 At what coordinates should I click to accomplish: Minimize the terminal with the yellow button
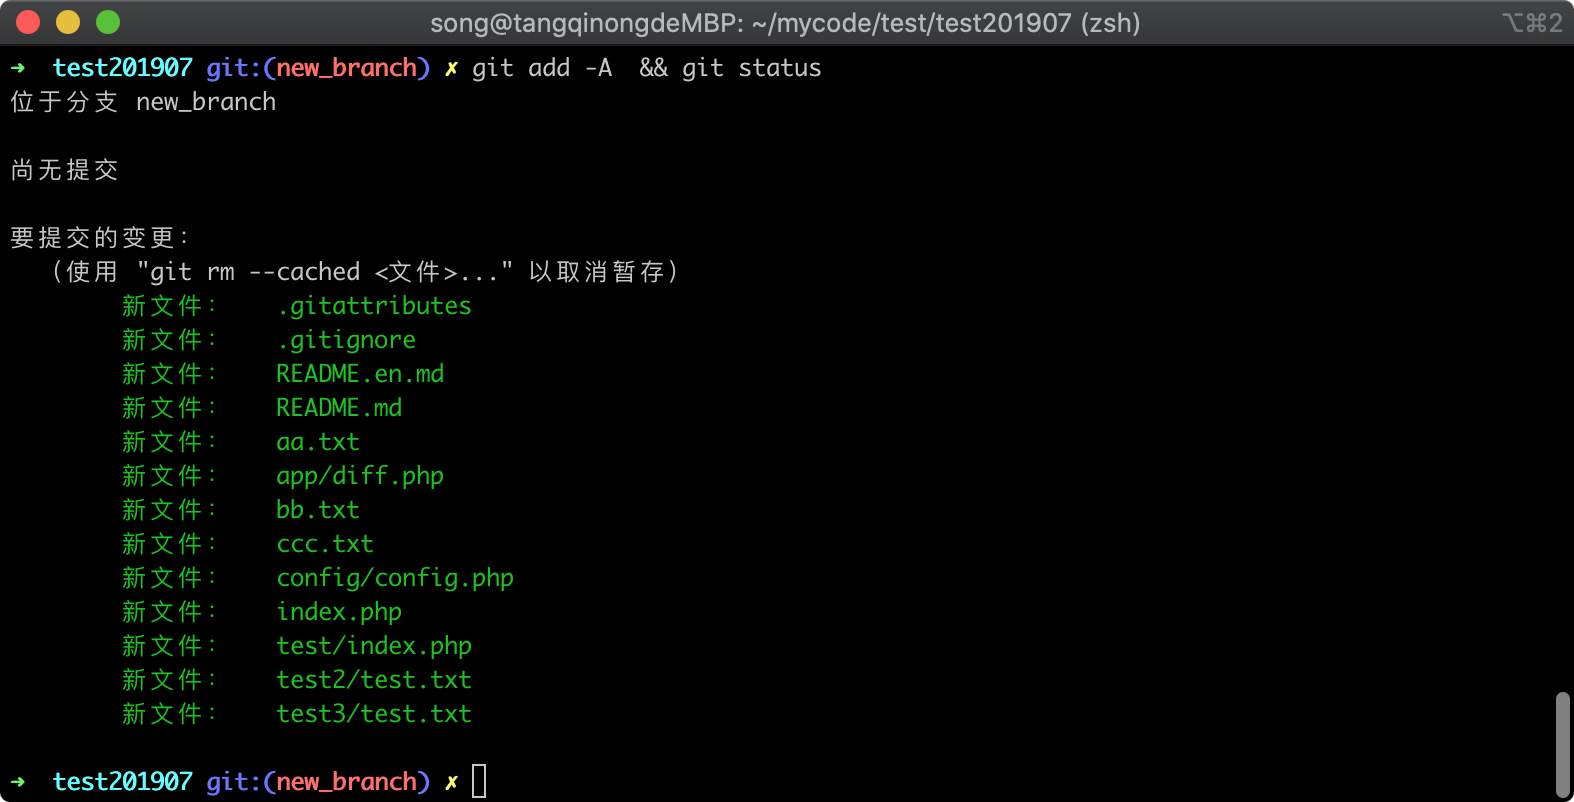point(68,22)
